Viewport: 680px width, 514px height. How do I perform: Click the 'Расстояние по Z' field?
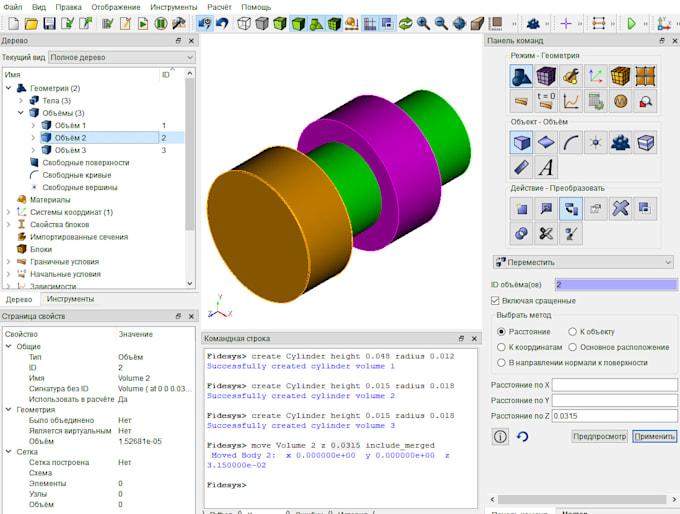click(615, 416)
